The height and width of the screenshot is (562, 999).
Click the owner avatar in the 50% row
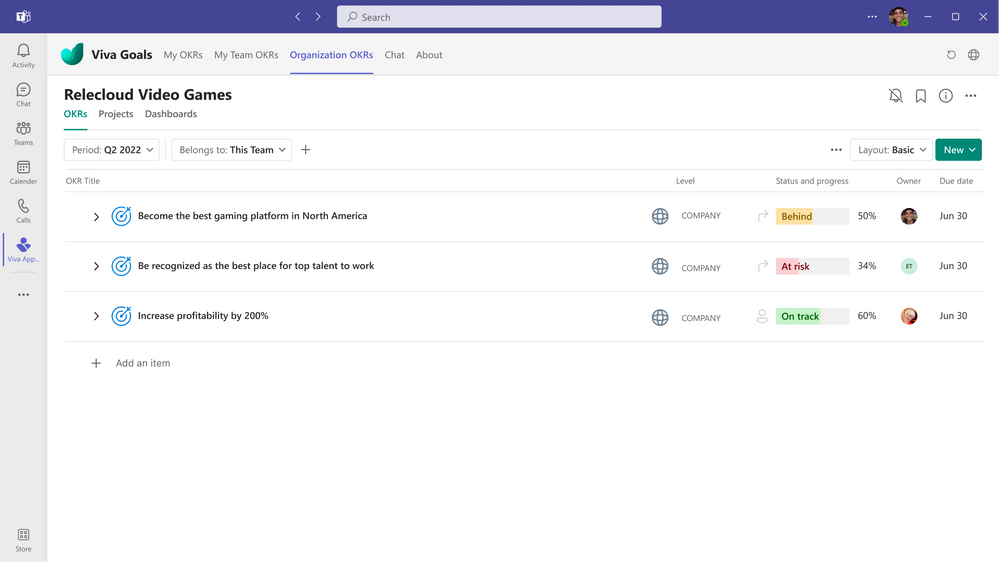[909, 216]
